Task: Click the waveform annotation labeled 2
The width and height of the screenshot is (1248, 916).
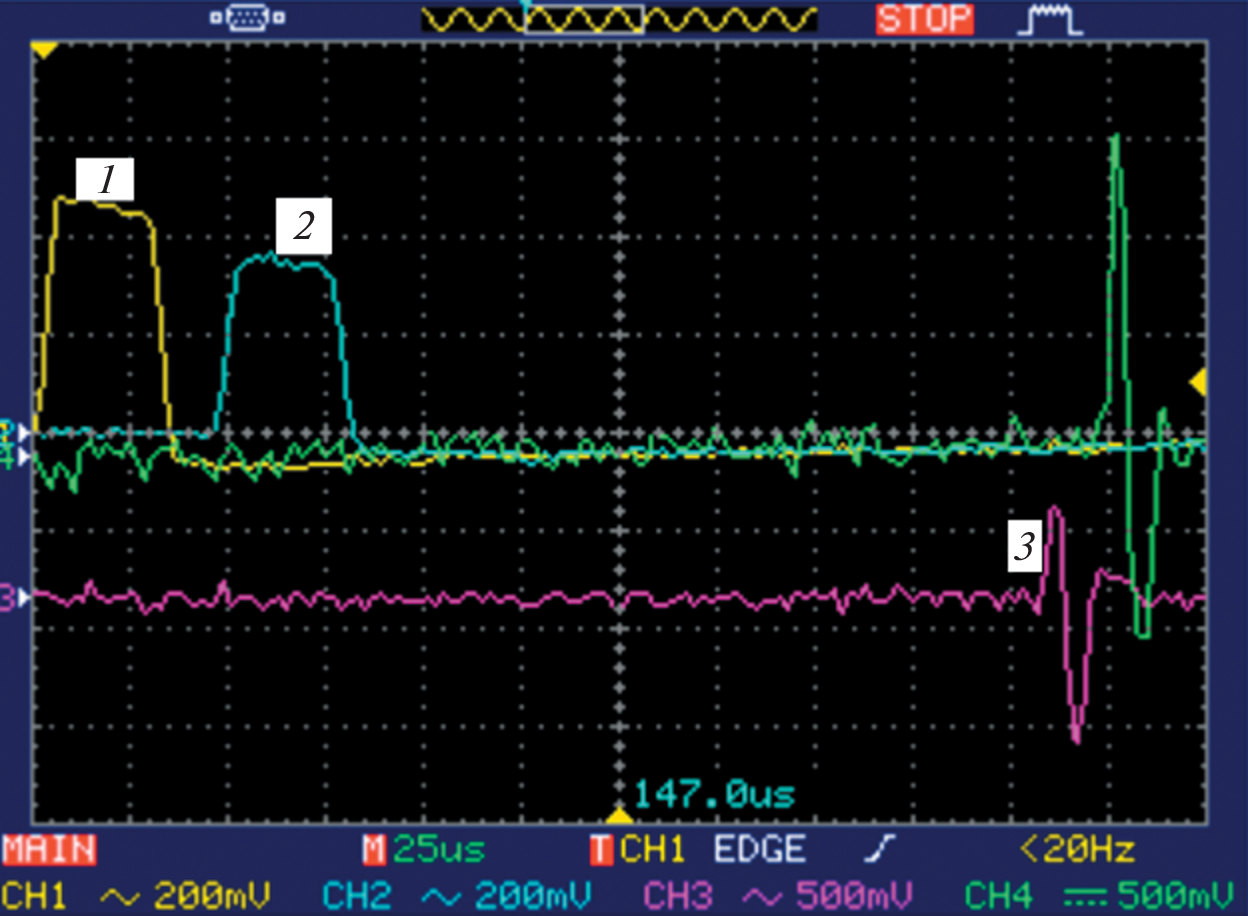Action: (x=303, y=226)
